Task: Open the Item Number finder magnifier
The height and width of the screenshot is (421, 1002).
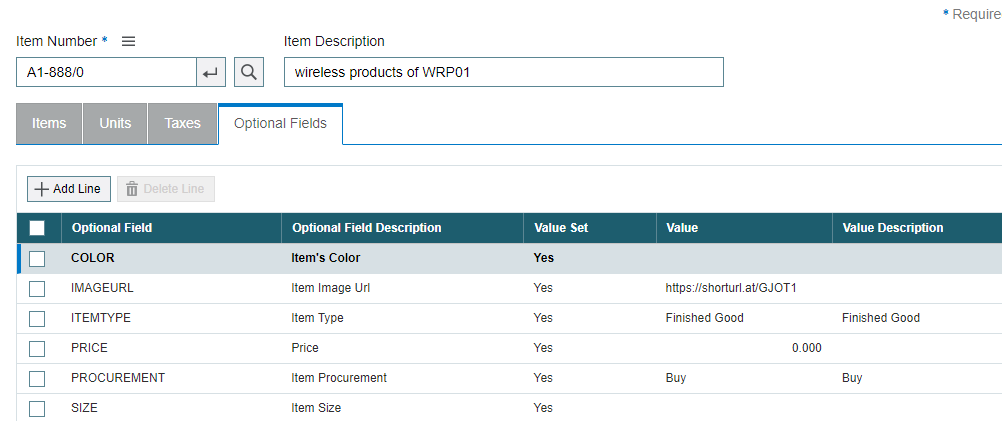Action: [x=249, y=73]
